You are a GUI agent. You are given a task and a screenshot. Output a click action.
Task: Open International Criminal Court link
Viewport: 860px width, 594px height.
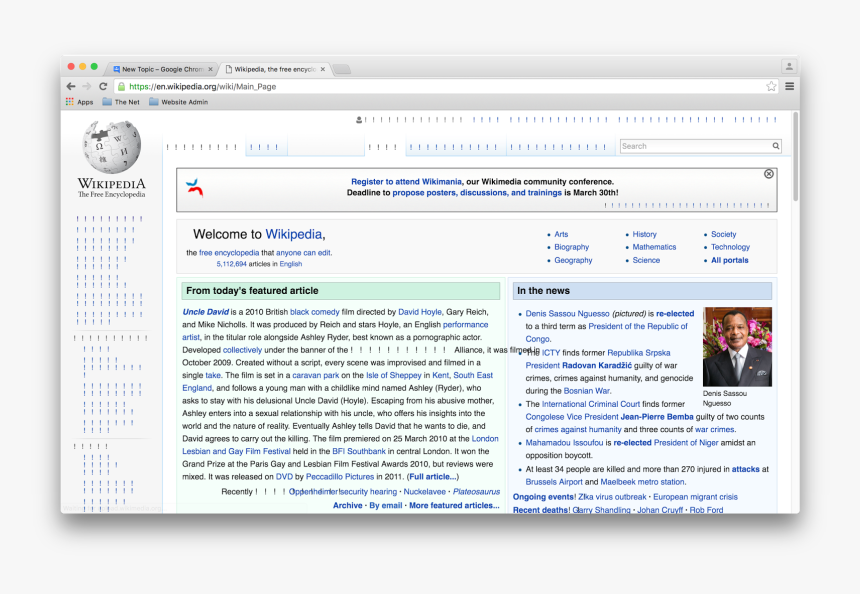point(591,404)
